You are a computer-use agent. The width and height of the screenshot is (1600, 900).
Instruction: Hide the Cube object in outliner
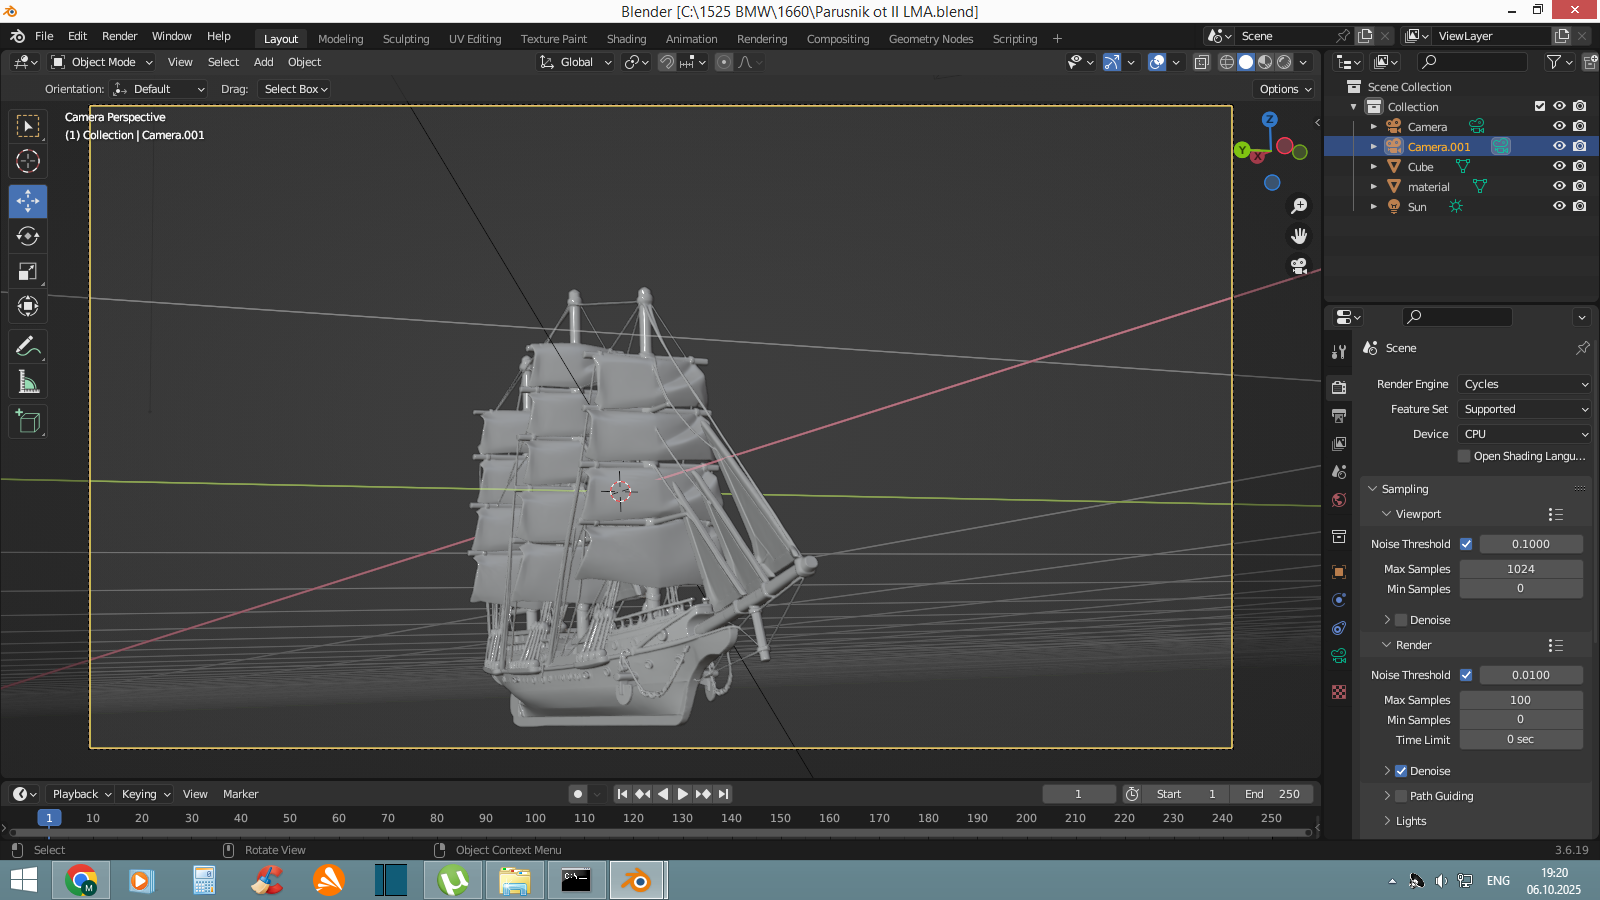[1558, 166]
